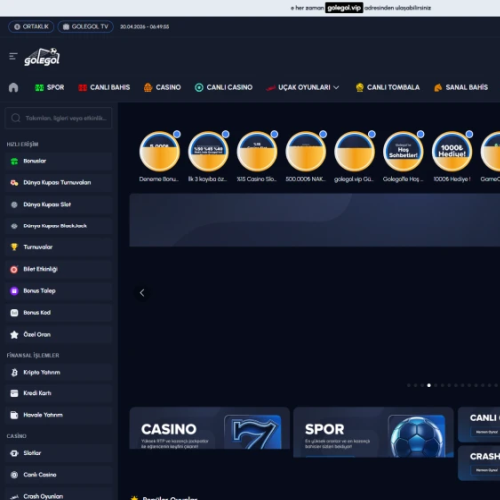Viewport: 500px width, 500px height.
Task: Click the team search input field
Action: pos(59,118)
